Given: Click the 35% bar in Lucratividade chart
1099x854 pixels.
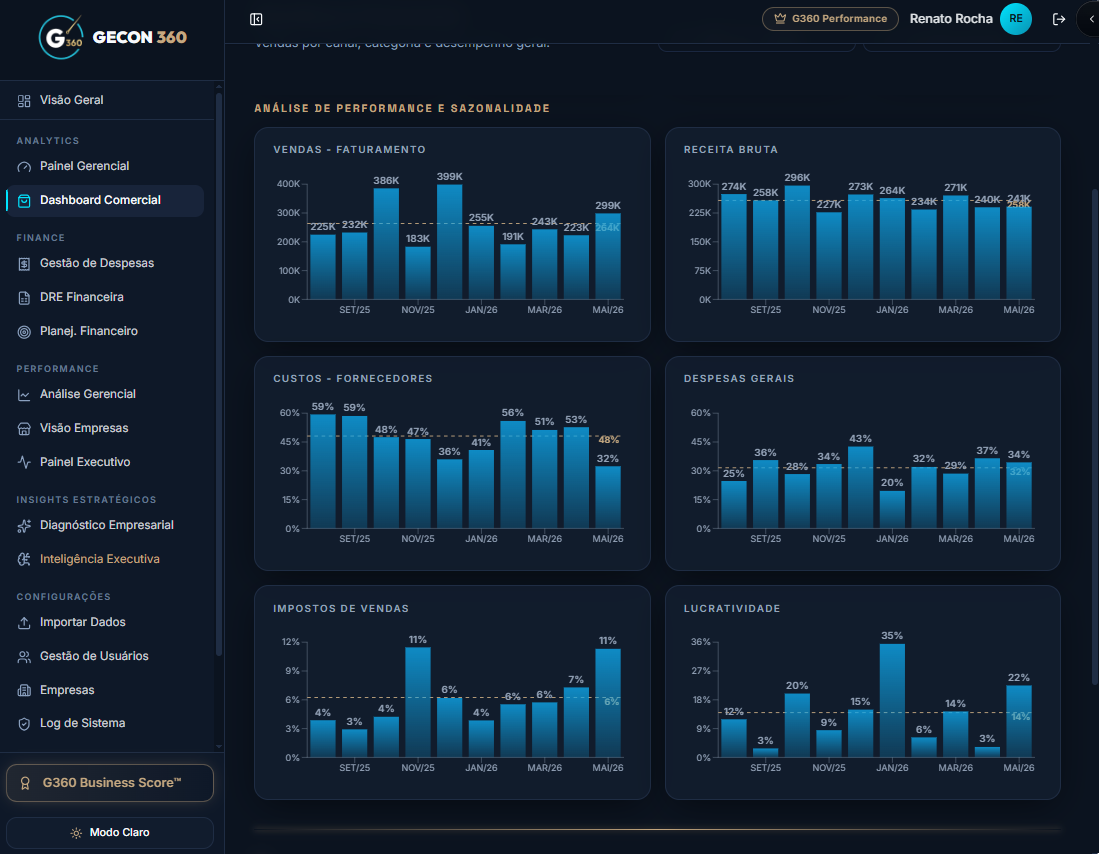Looking at the screenshot, I should click(892, 700).
